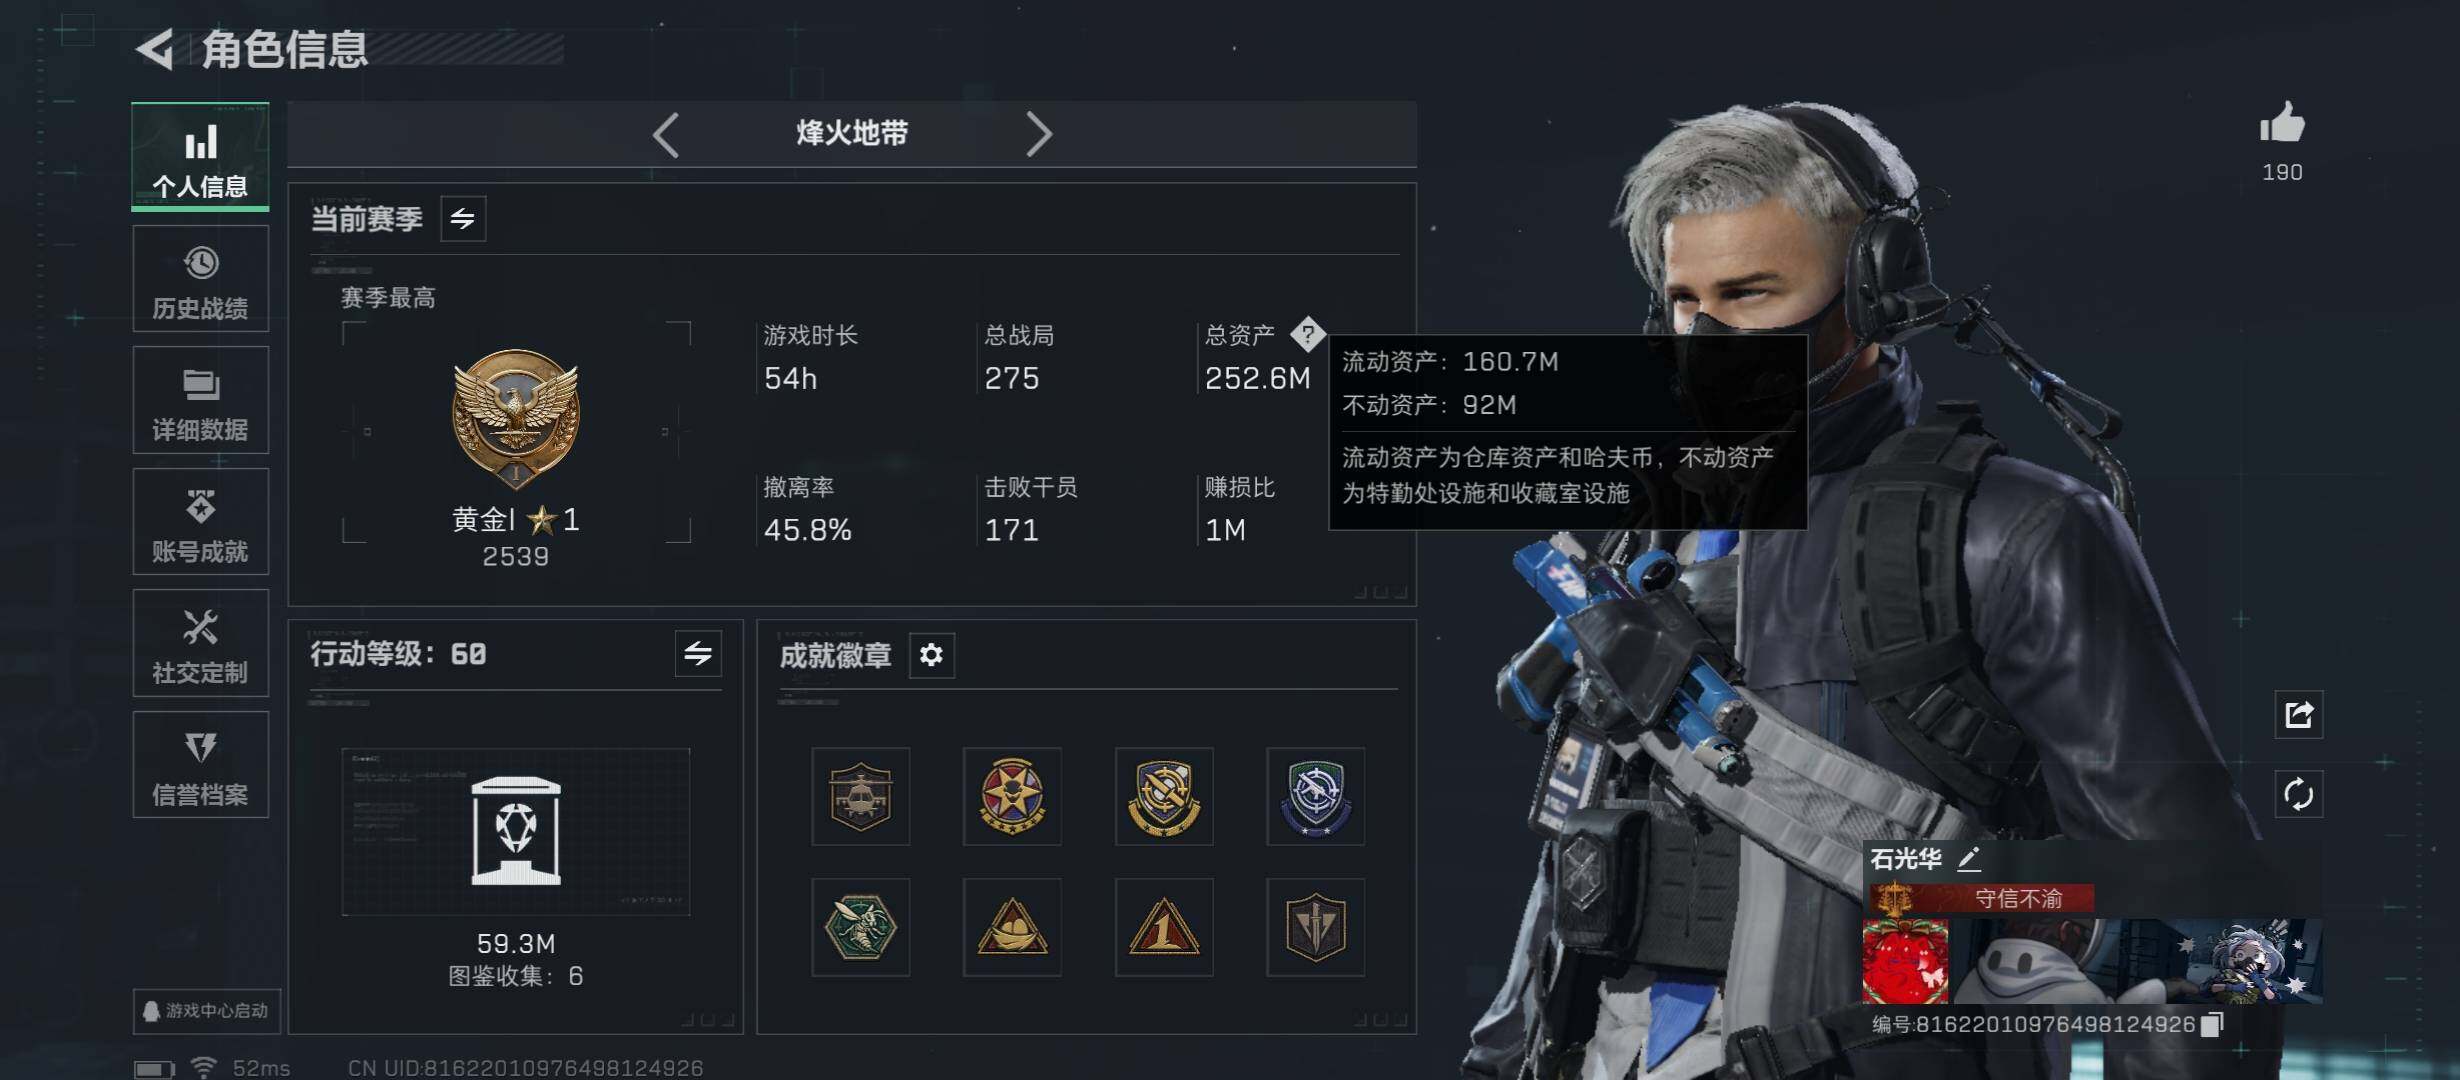Click the 游戏中心启动 button

207,1011
